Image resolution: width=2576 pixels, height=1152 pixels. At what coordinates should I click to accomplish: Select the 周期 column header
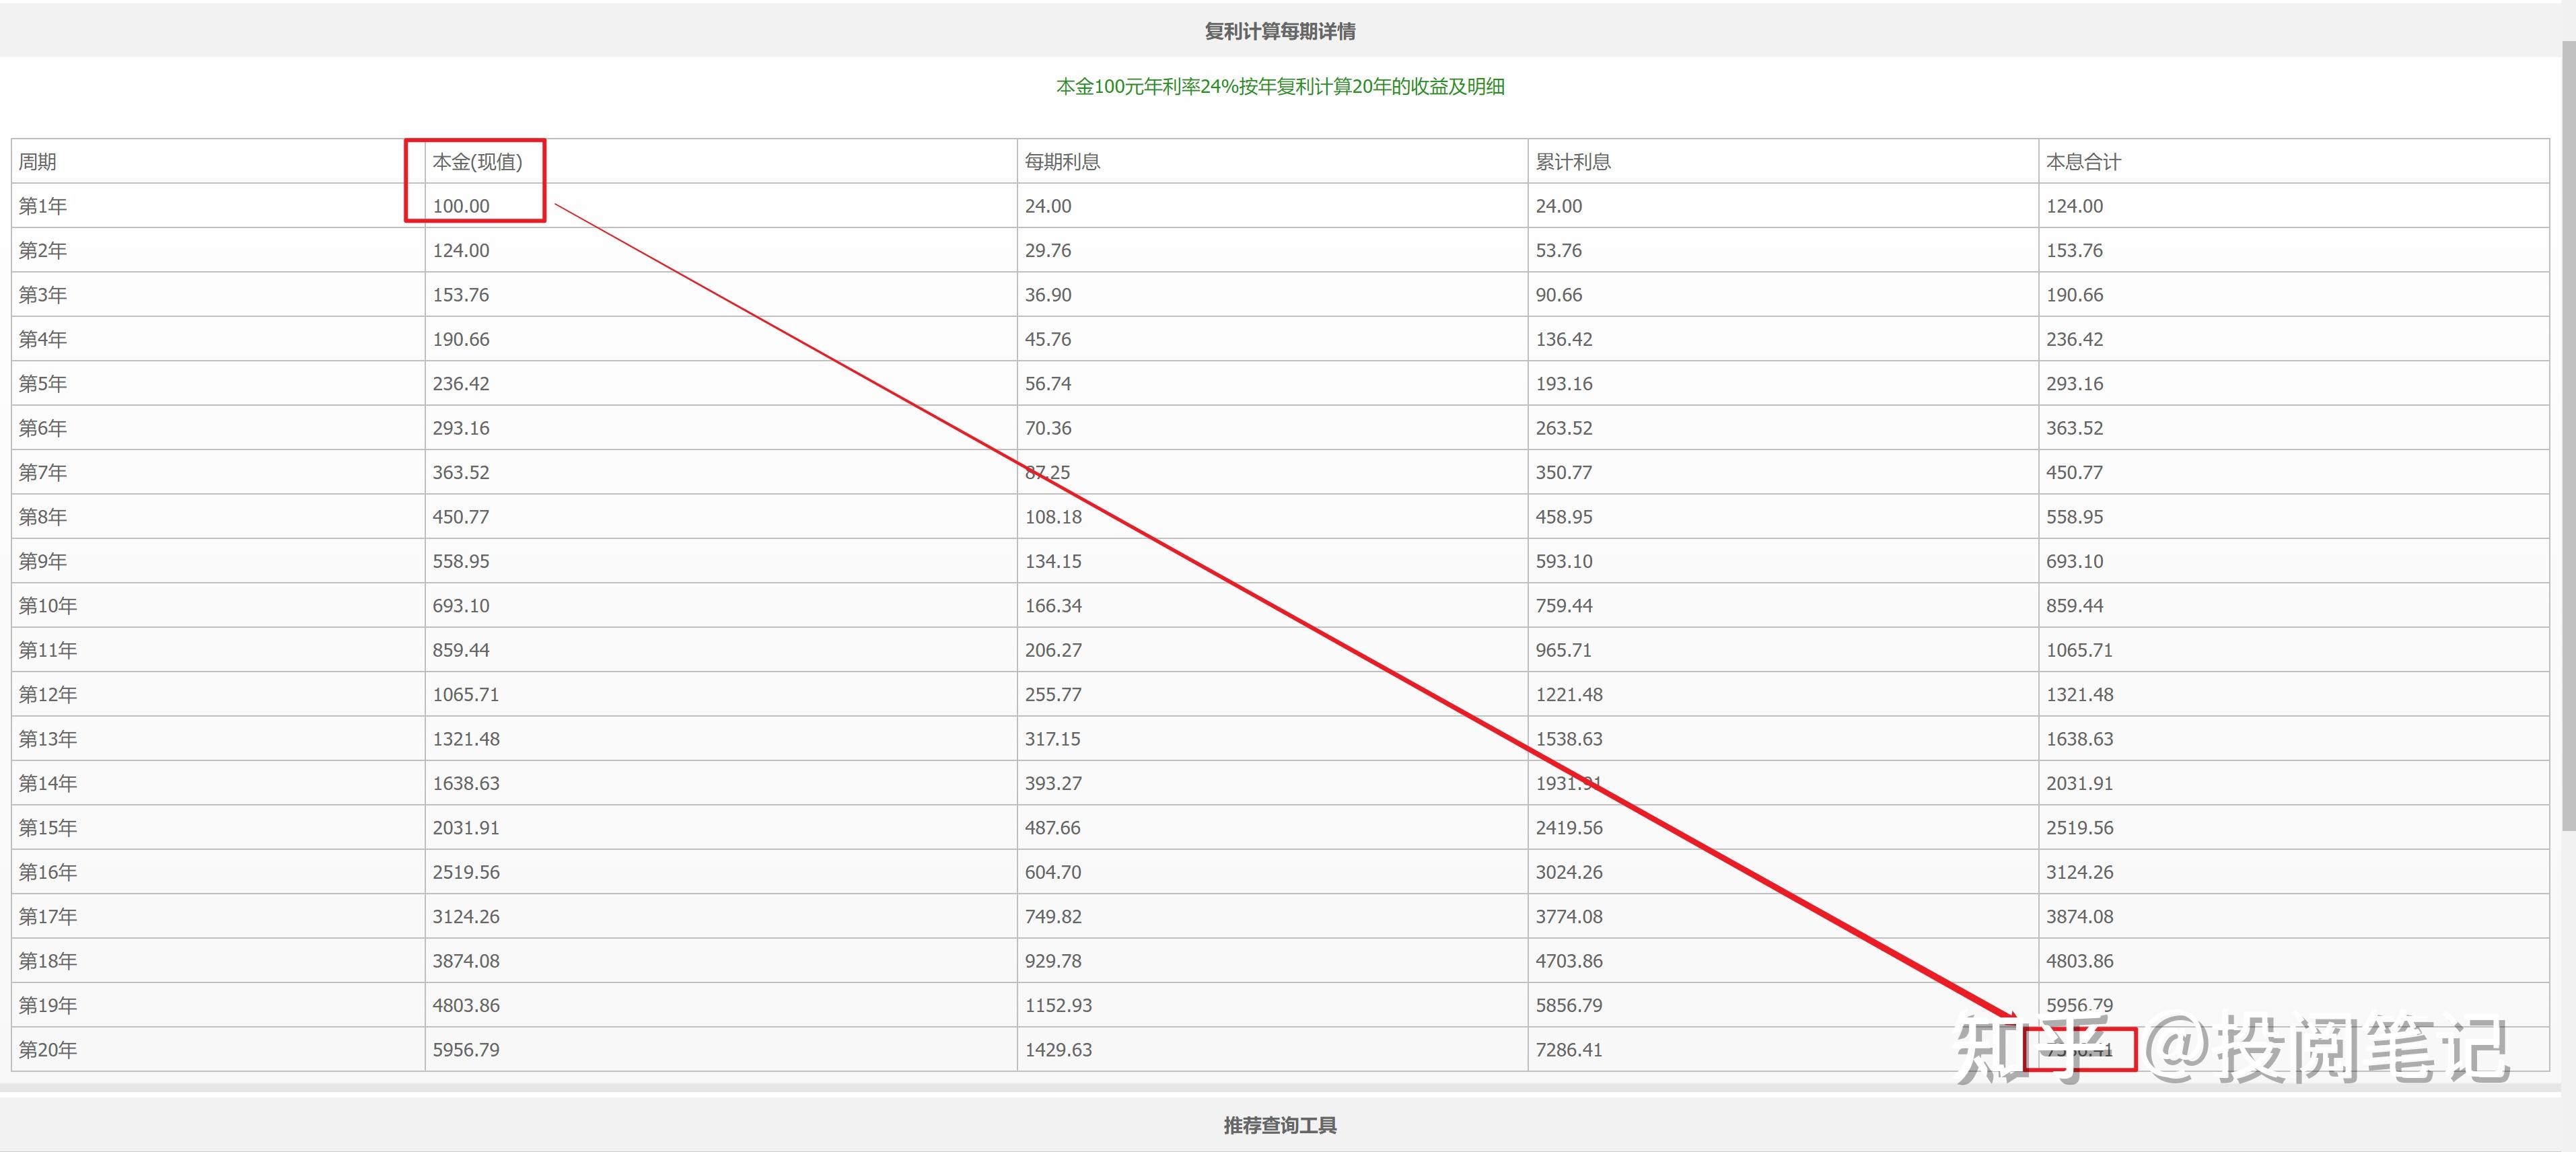38,162
